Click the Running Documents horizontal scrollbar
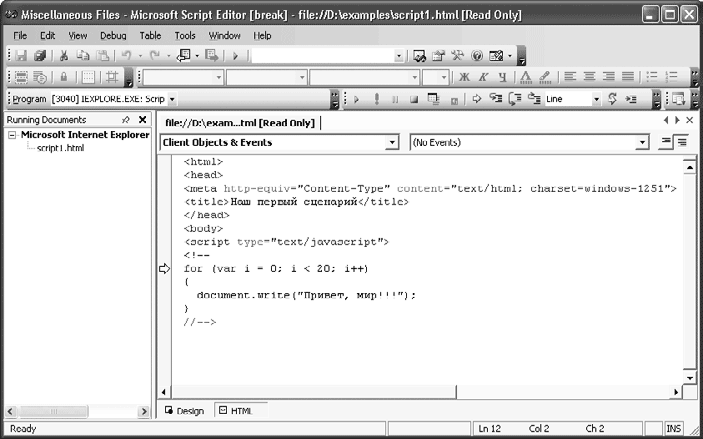This screenshot has width=703, height=439. click(75, 411)
